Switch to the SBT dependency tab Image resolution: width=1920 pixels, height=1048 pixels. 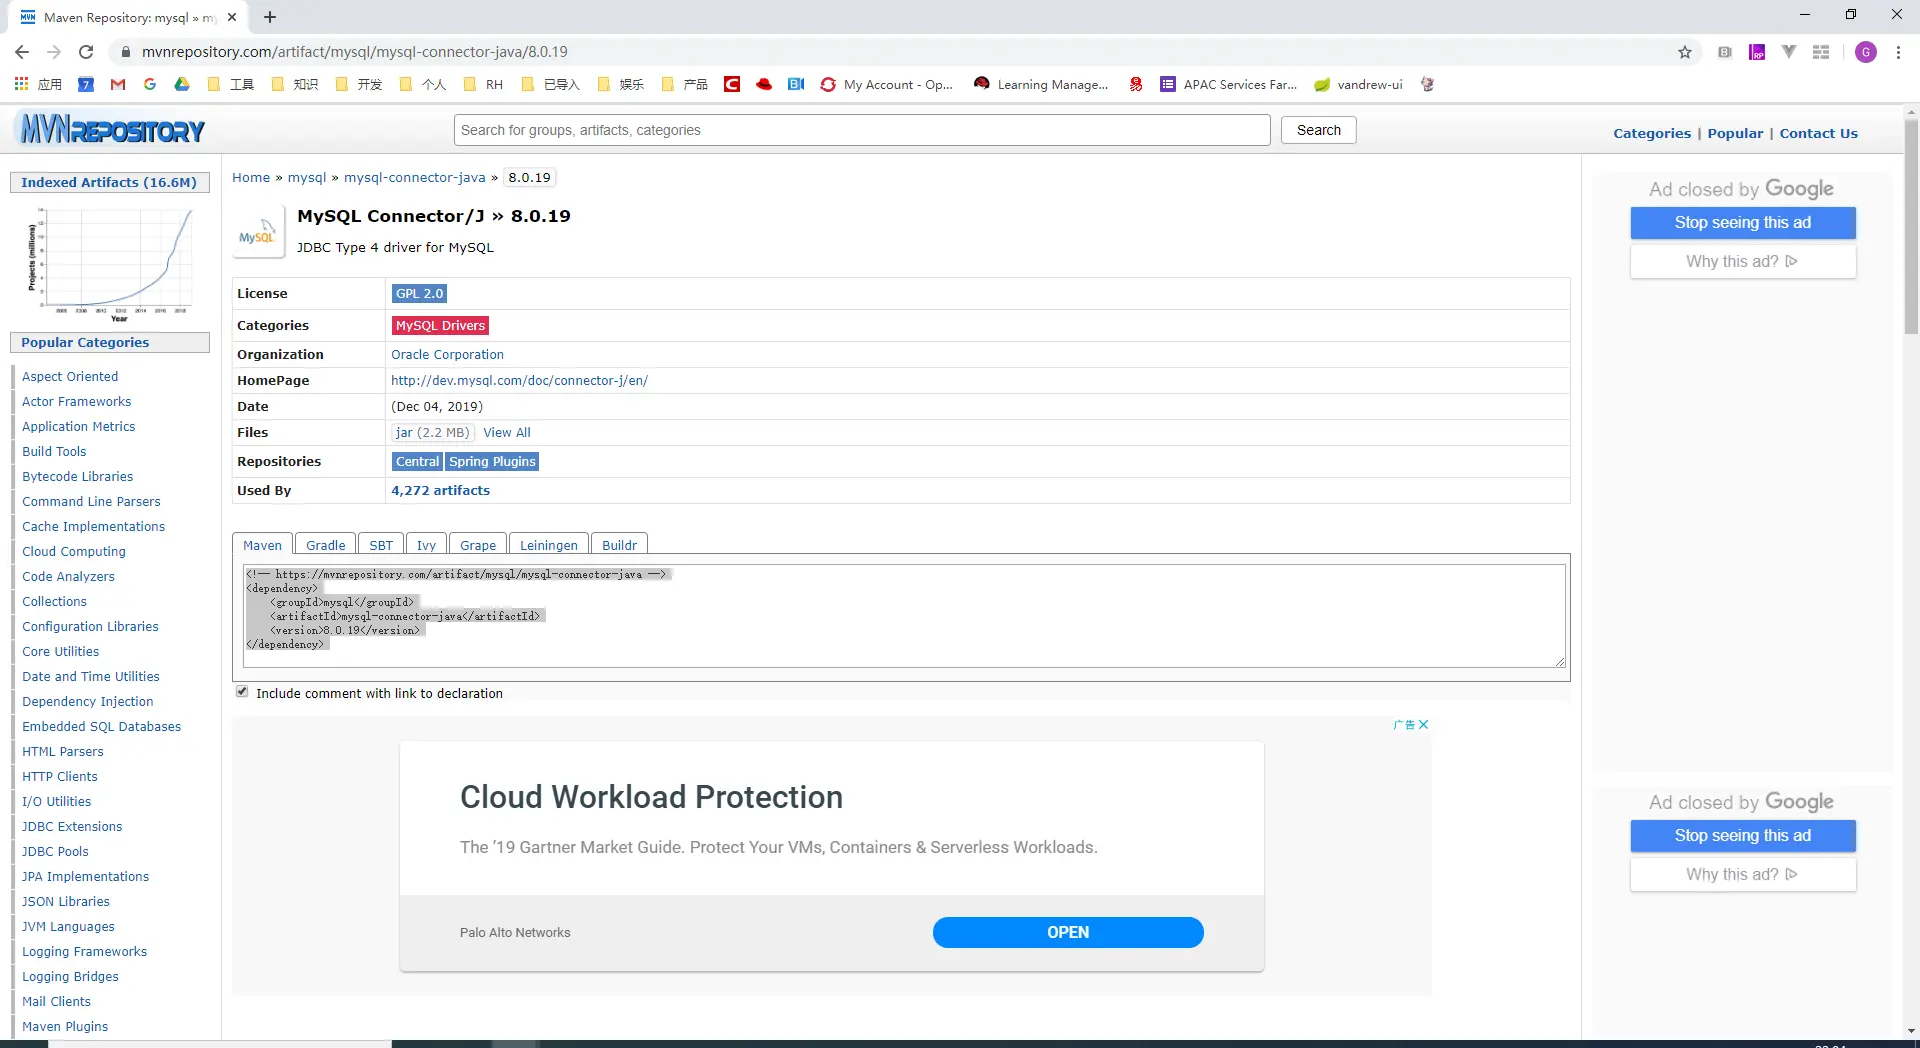(x=381, y=545)
